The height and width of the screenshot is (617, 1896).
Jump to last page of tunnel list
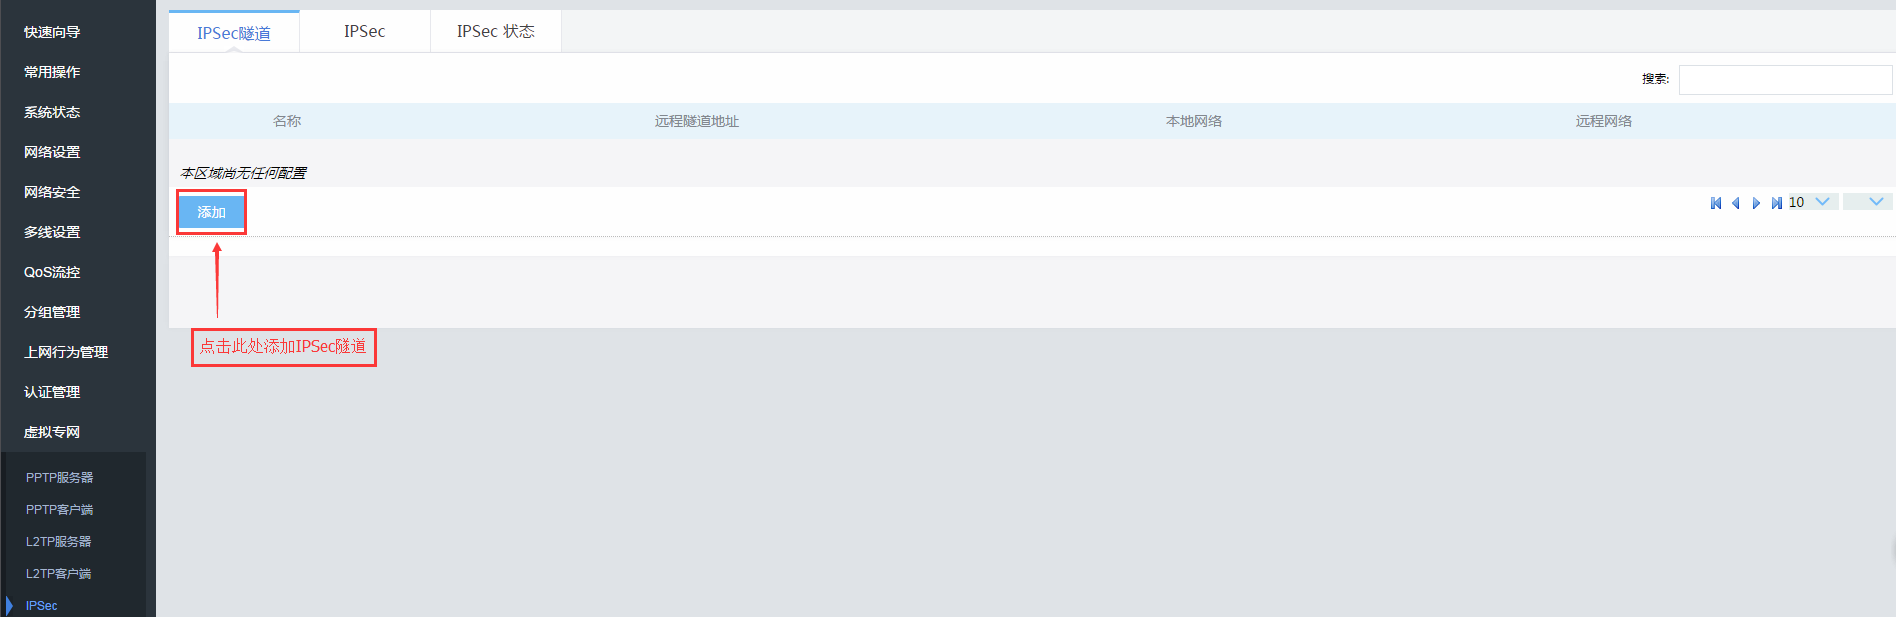(1776, 203)
